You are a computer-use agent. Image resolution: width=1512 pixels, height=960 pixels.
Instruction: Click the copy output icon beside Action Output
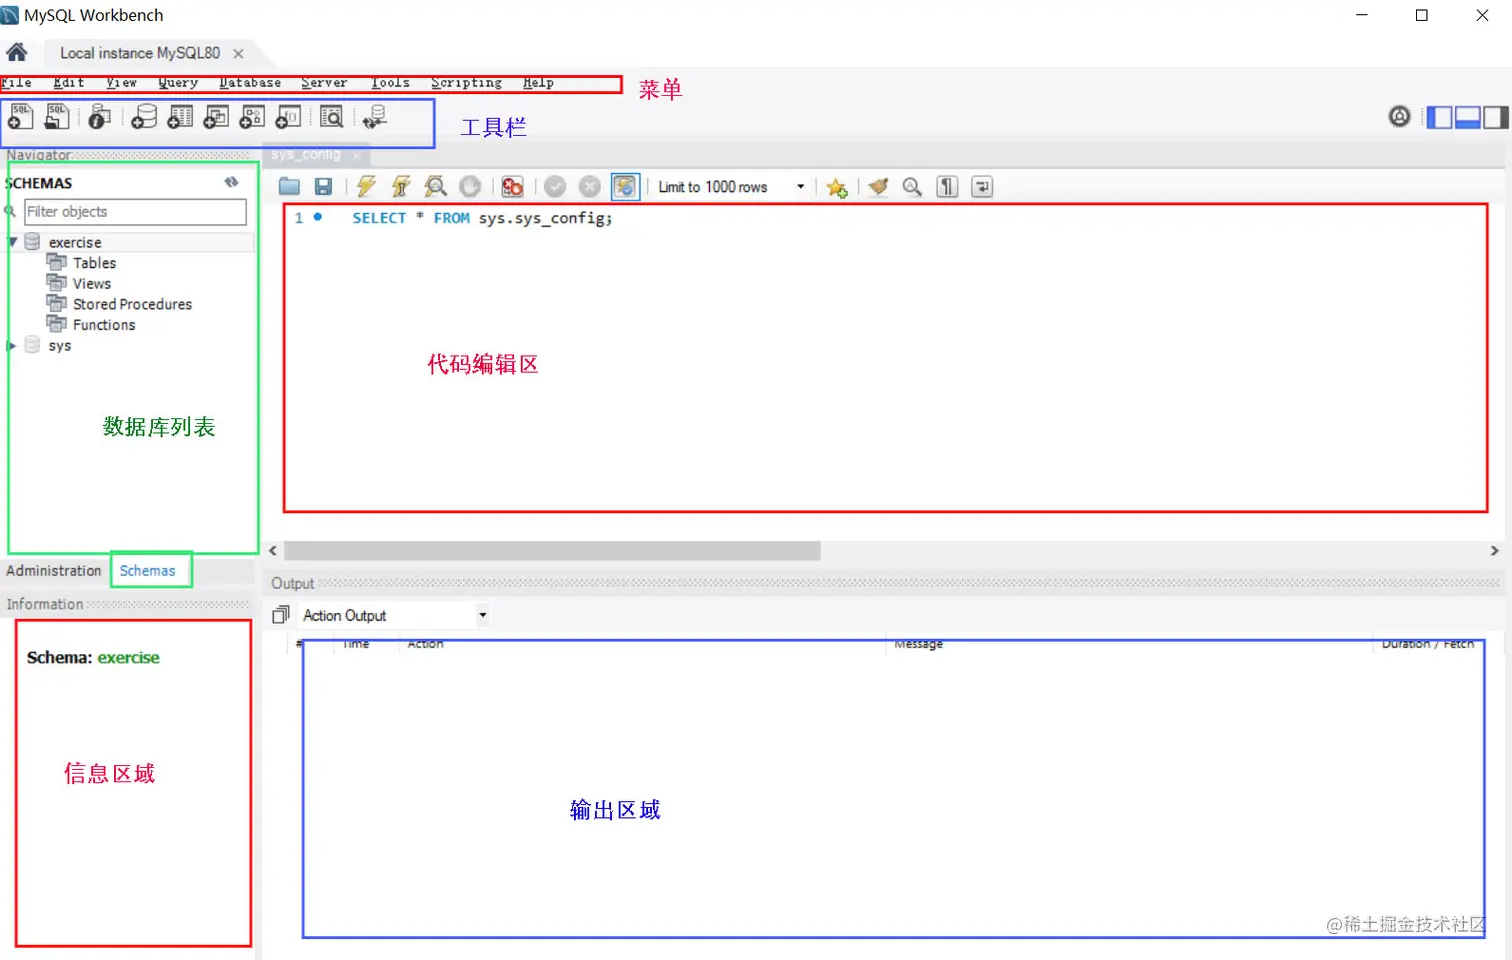281,615
